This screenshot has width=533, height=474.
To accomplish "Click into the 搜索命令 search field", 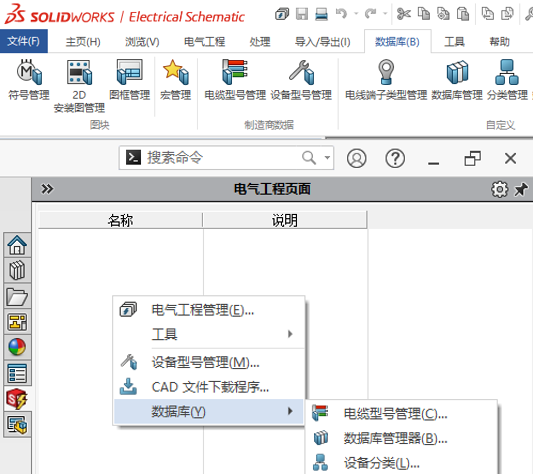I will pos(223,158).
